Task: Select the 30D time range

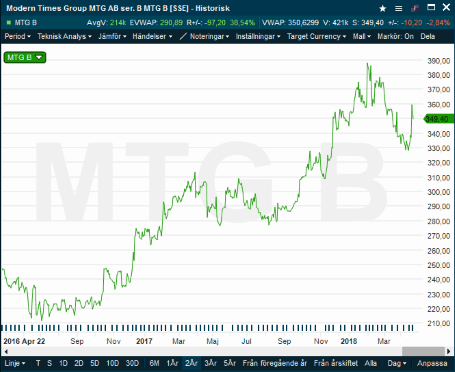Action: (x=132, y=363)
